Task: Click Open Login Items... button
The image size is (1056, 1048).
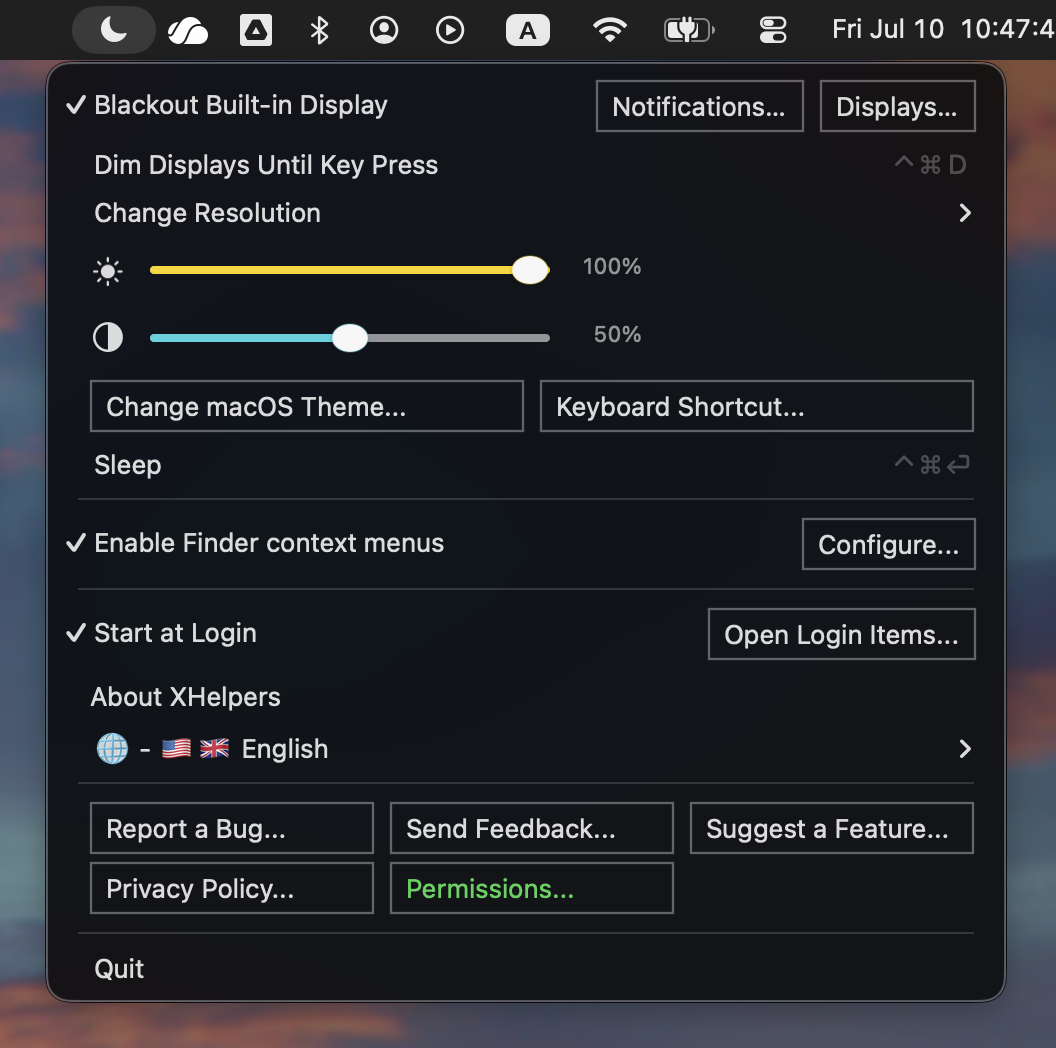Action: coord(841,634)
